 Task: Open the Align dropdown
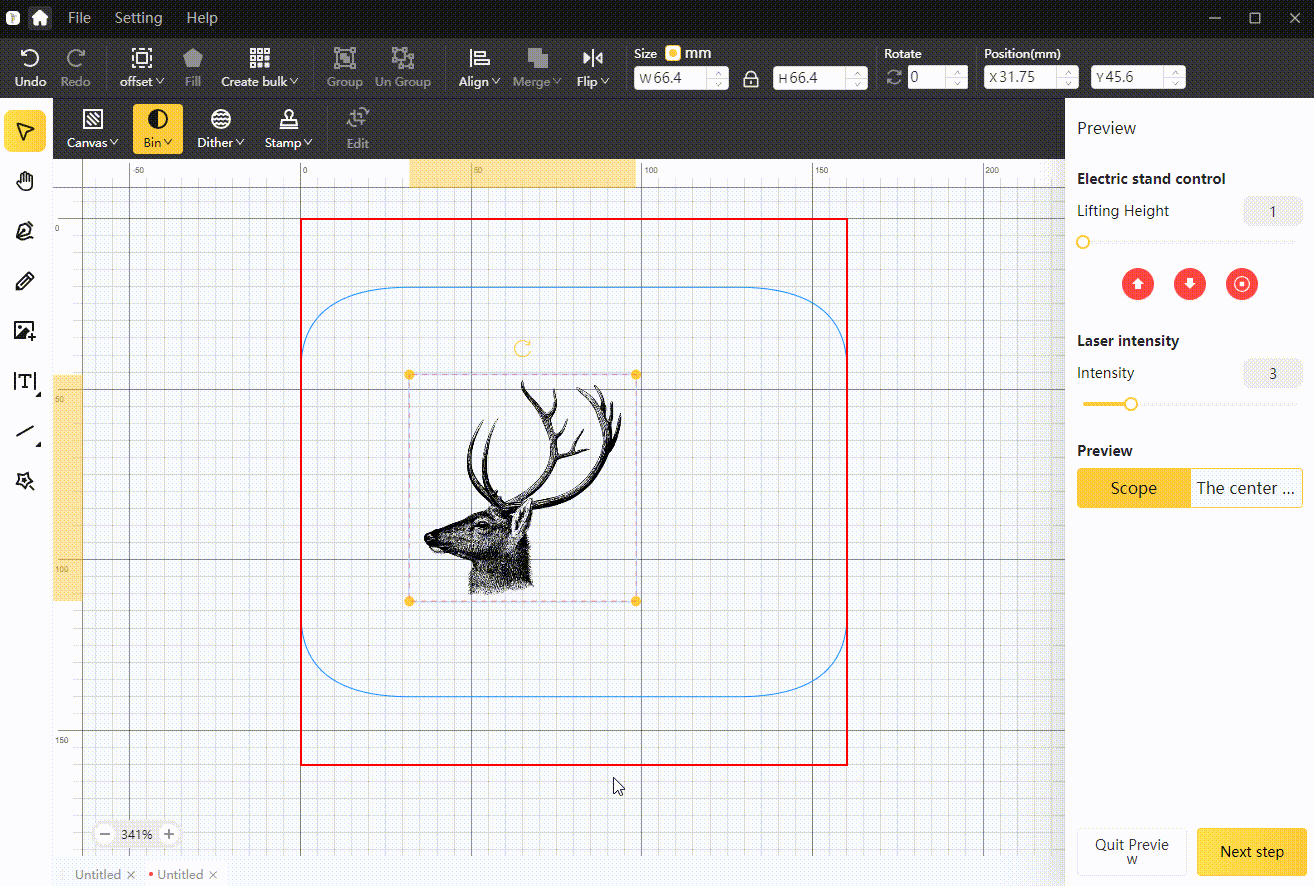point(480,67)
